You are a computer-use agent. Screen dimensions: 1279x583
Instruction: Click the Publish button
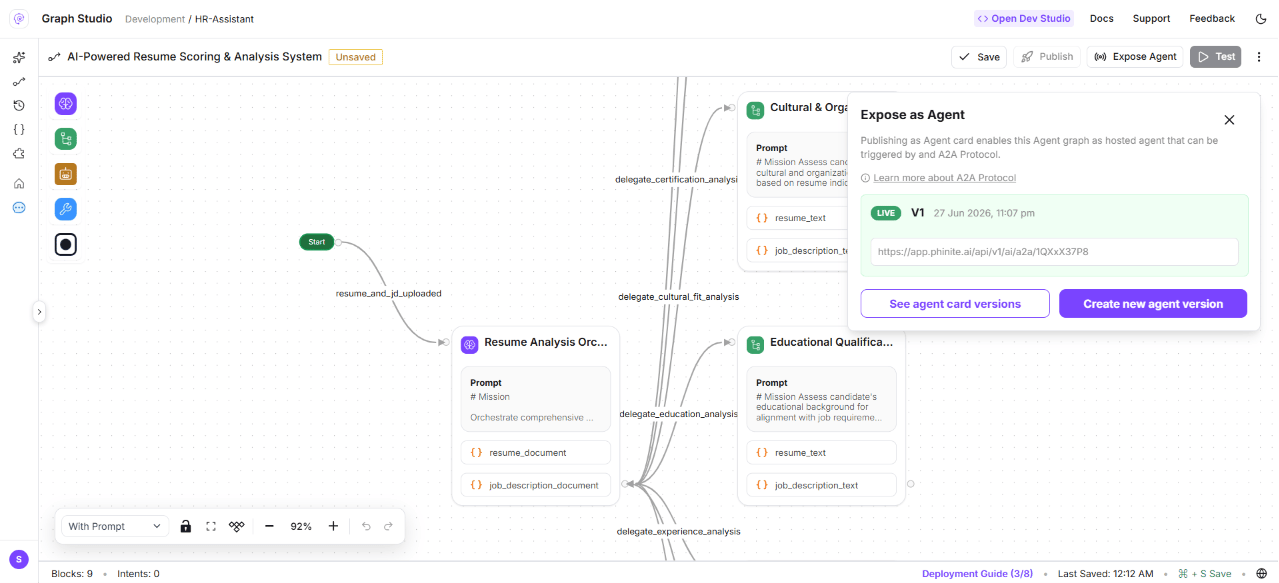coord(1047,57)
